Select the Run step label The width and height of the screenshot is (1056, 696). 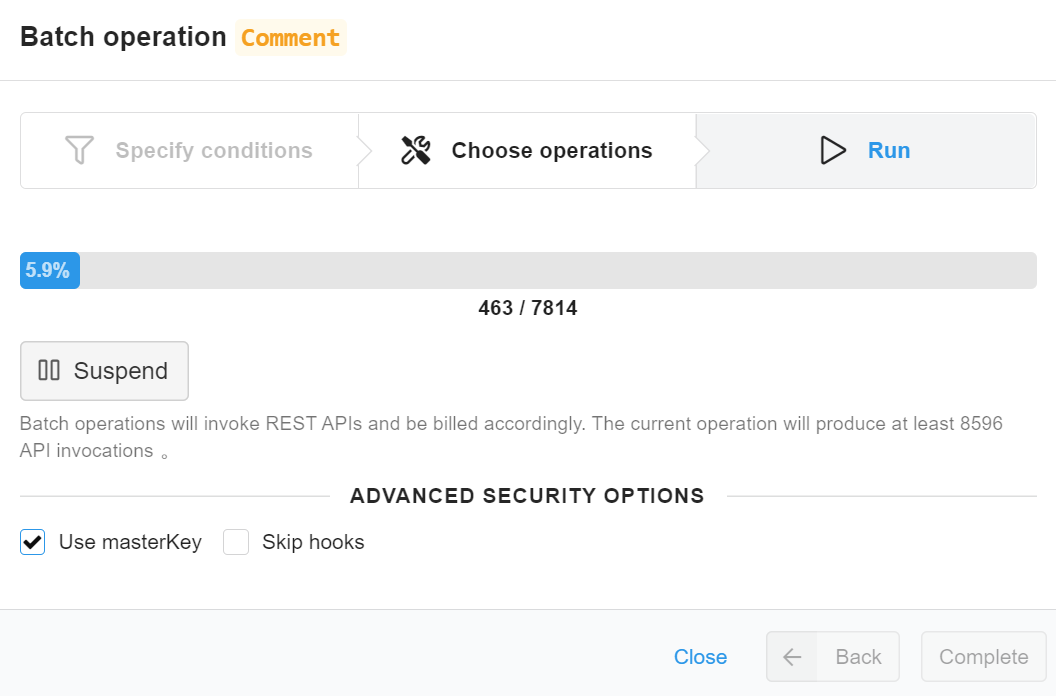[x=888, y=151]
